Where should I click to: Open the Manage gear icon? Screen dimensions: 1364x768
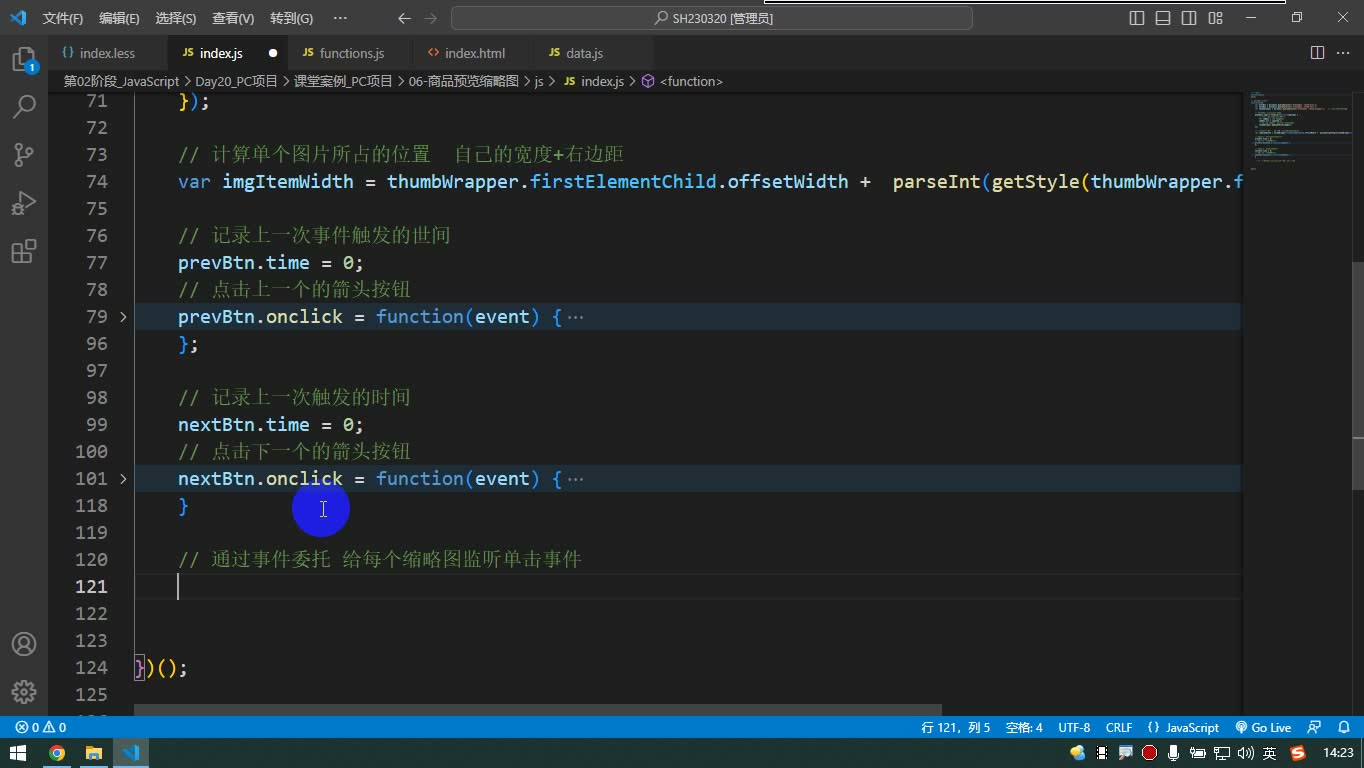(24, 692)
